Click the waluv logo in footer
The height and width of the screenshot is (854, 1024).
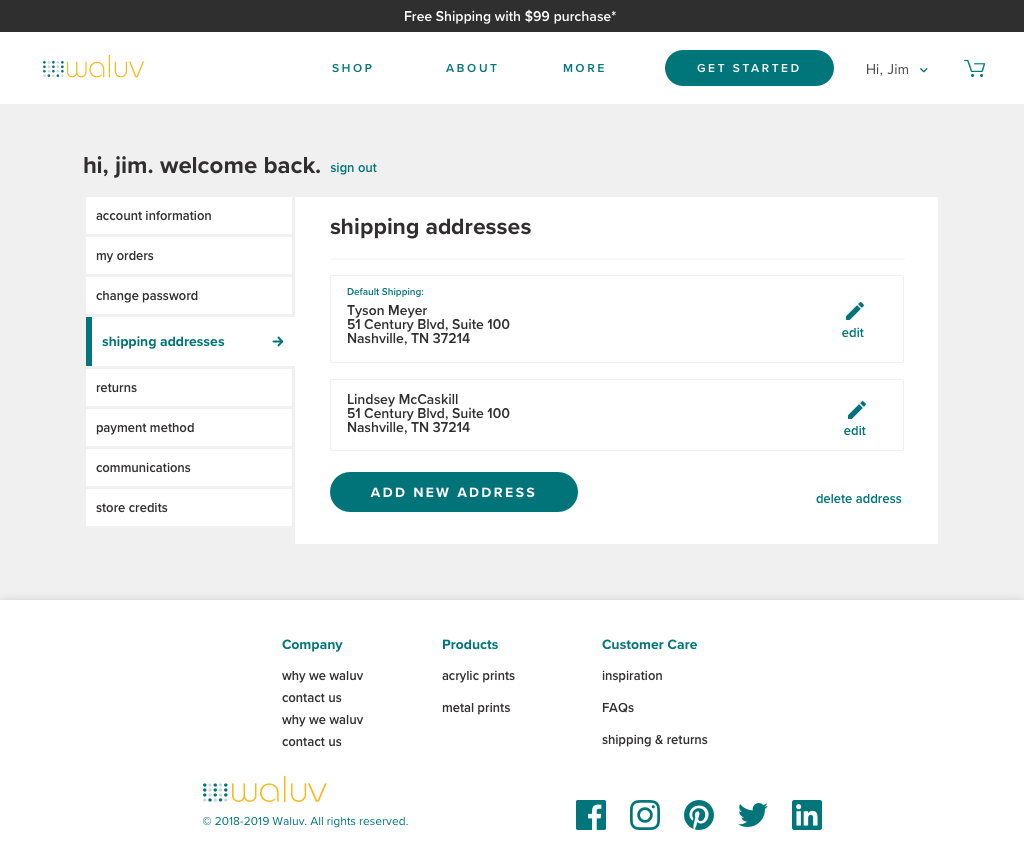pos(264,790)
